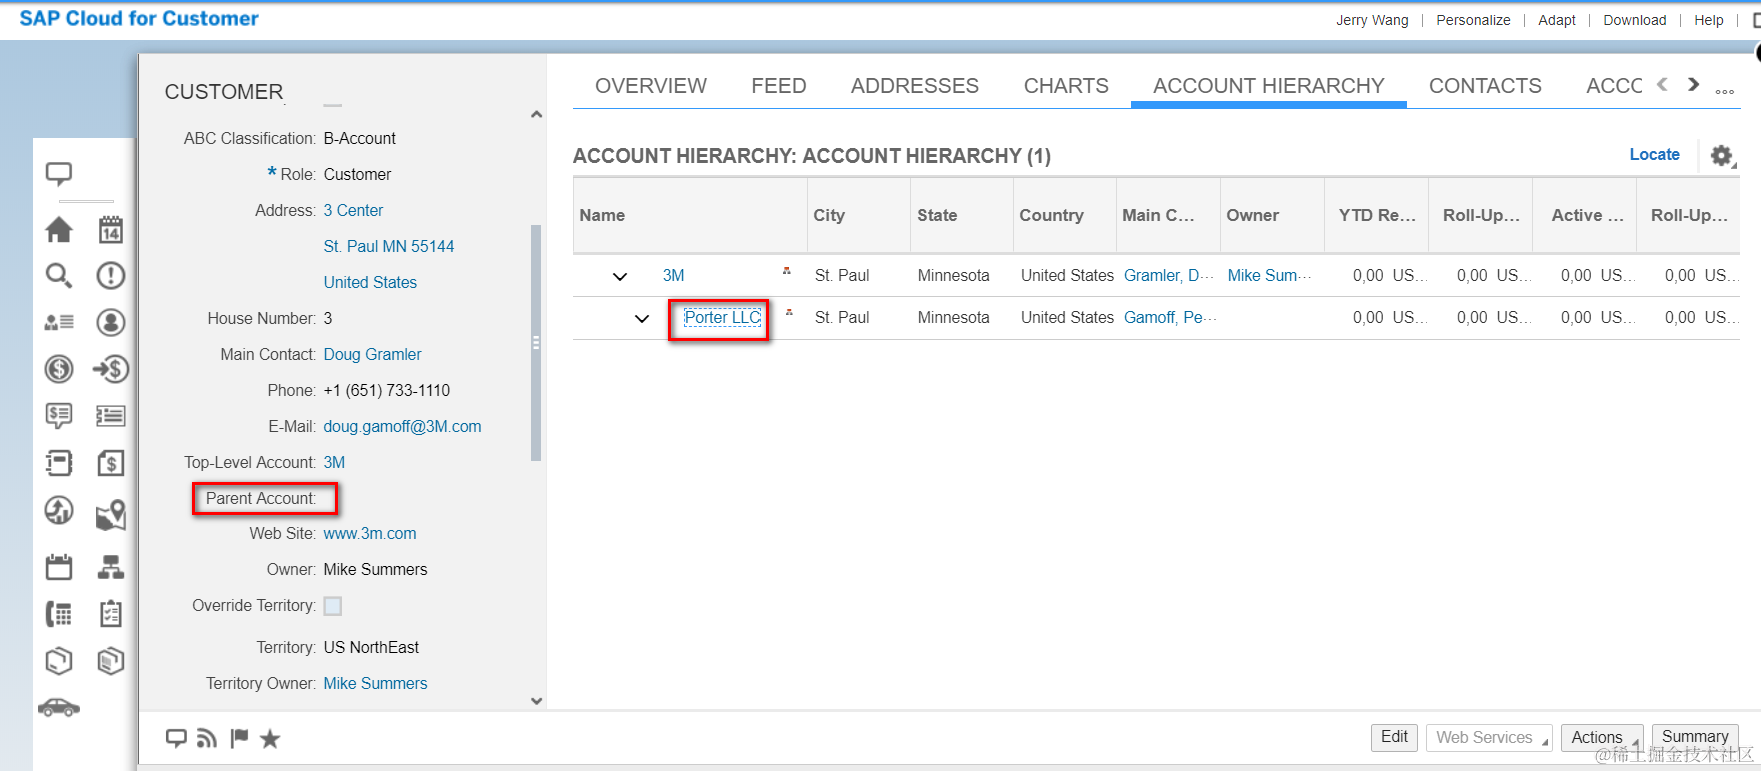Click the Download link in the header
The width and height of the screenshot is (1761, 771).
click(1634, 20)
